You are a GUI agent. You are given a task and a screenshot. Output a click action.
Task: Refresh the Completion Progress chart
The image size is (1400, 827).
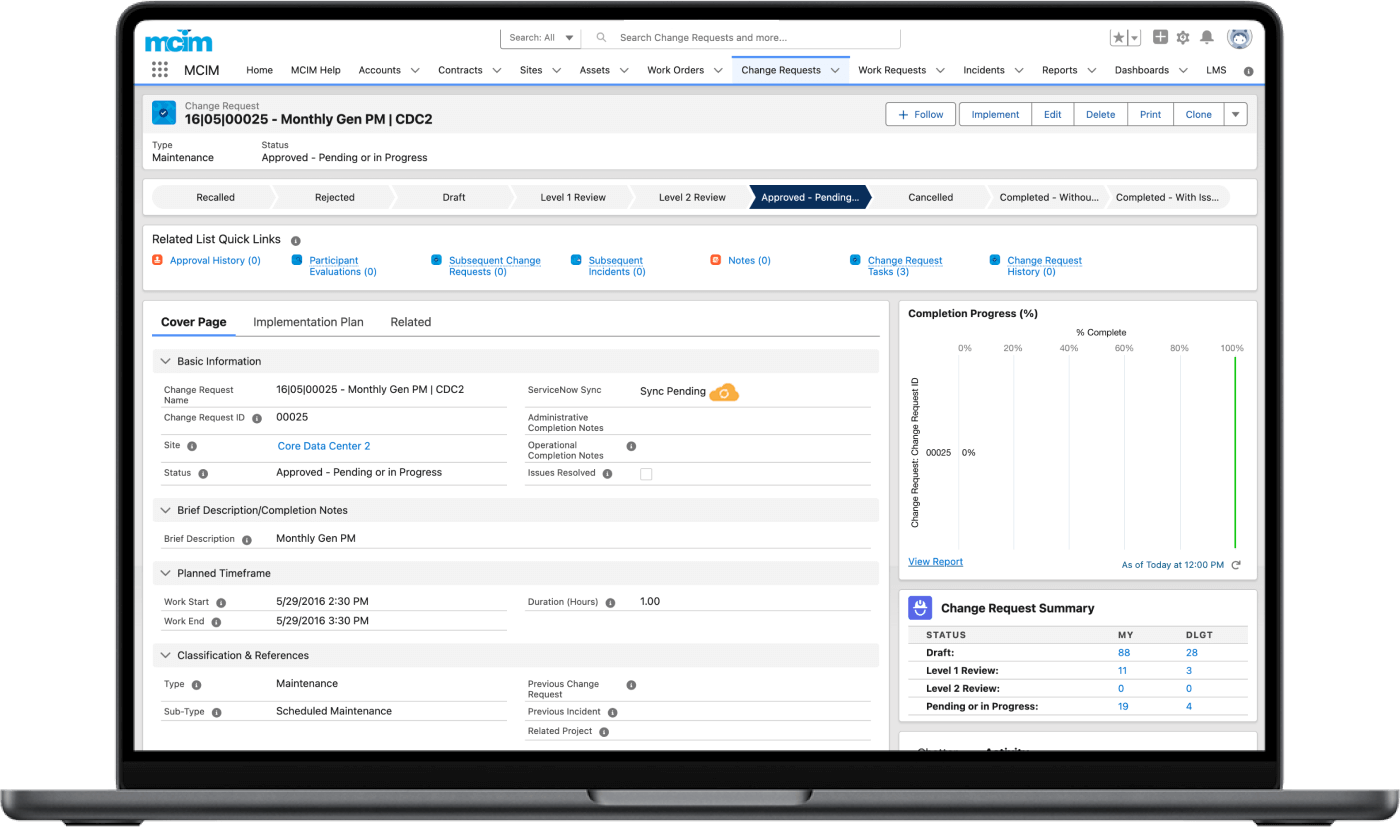(1236, 565)
